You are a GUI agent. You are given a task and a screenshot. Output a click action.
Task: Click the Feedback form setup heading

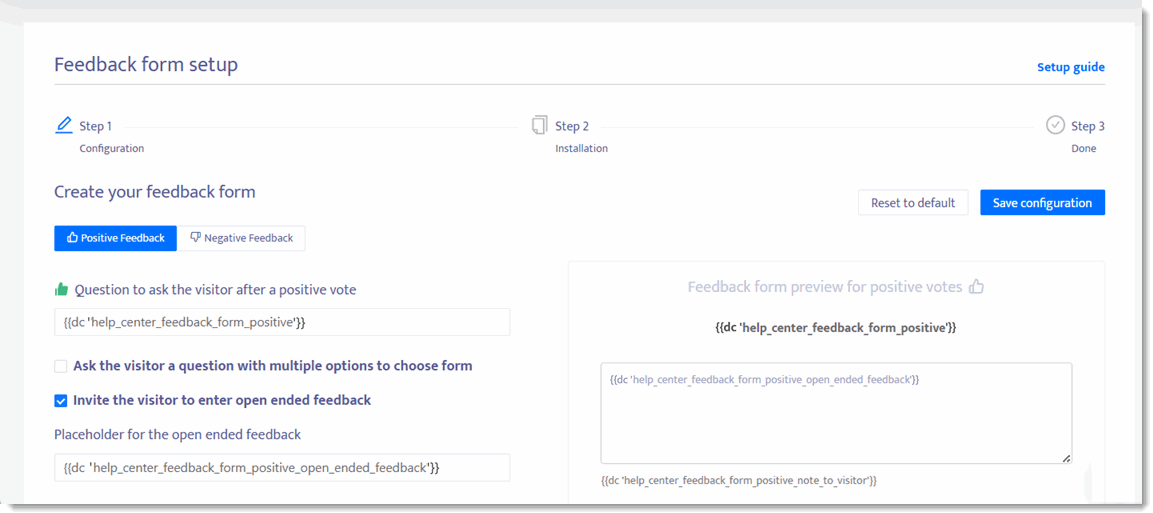146,65
